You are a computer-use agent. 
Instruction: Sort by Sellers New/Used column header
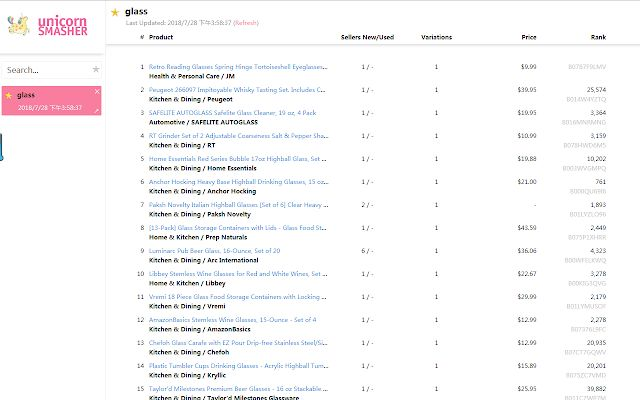pos(367,37)
